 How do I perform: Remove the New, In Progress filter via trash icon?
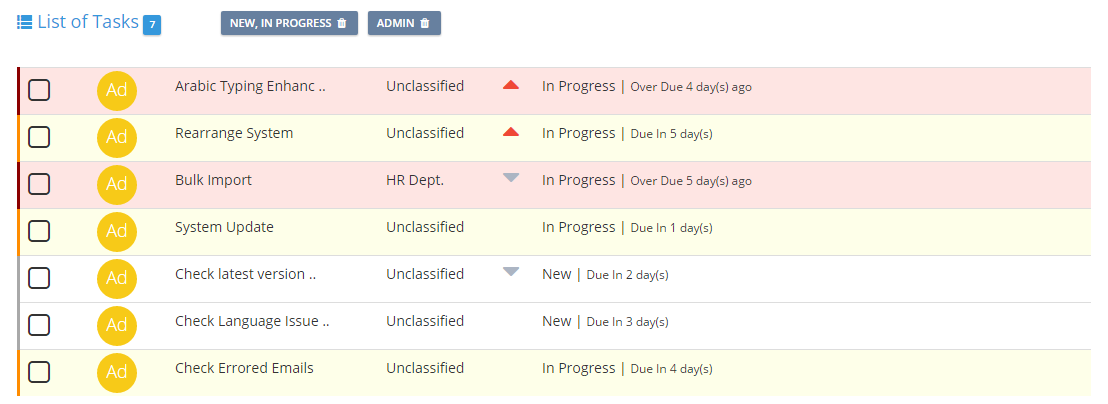[342, 23]
